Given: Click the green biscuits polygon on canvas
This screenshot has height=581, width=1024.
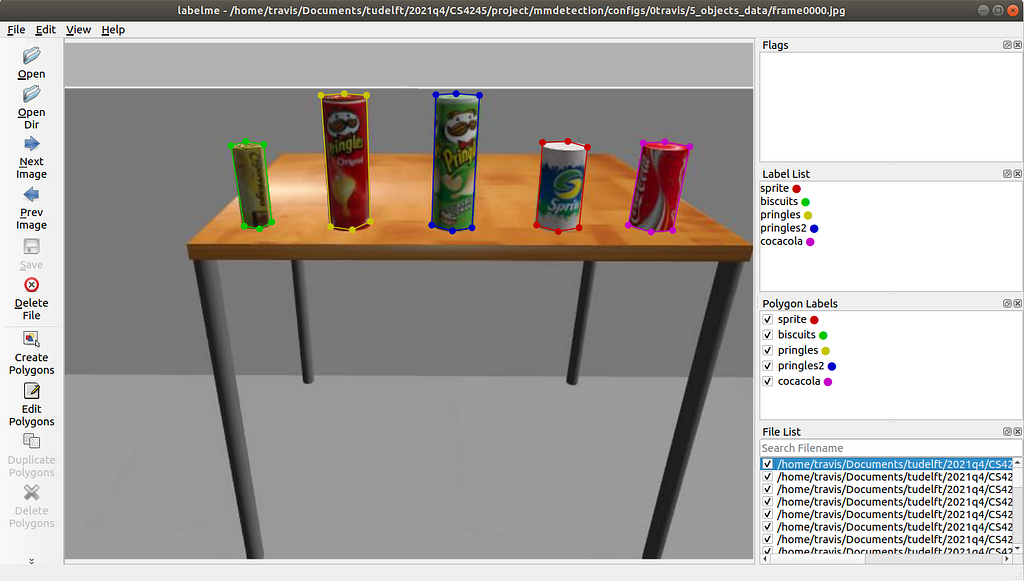Looking at the screenshot, I should pyautogui.click(x=251, y=185).
